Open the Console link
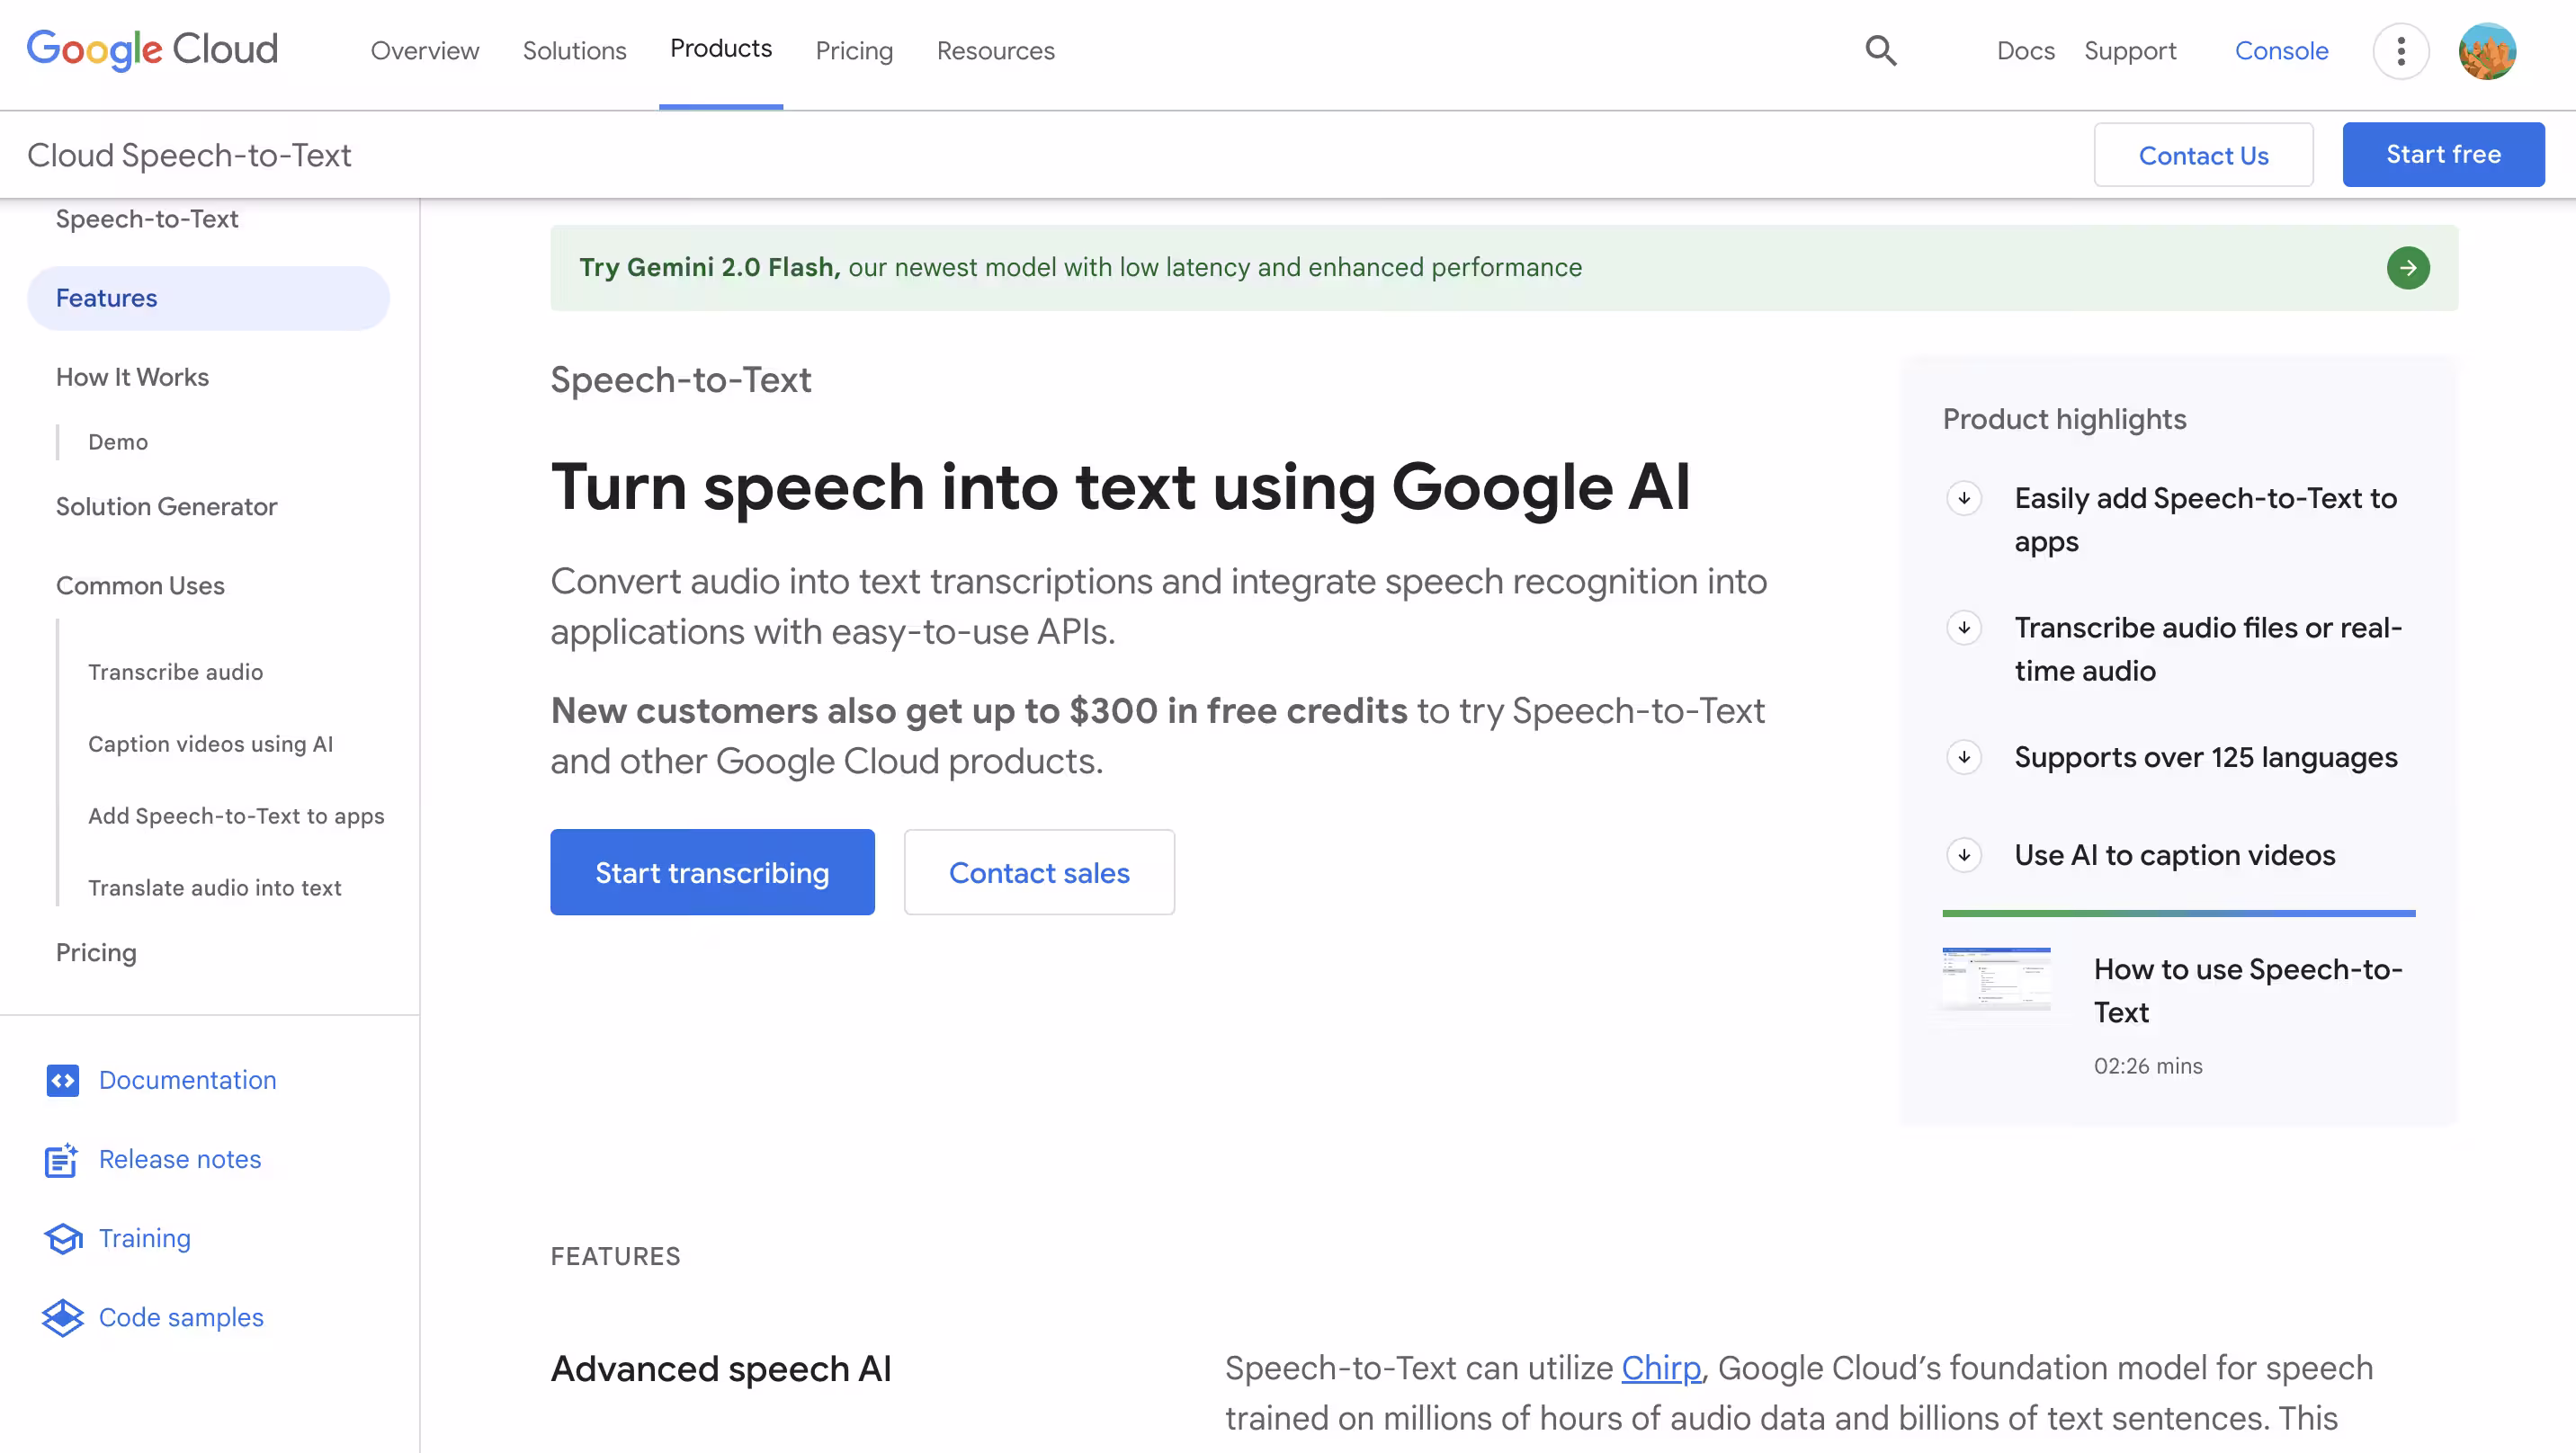The height and width of the screenshot is (1453, 2576). point(2281,51)
